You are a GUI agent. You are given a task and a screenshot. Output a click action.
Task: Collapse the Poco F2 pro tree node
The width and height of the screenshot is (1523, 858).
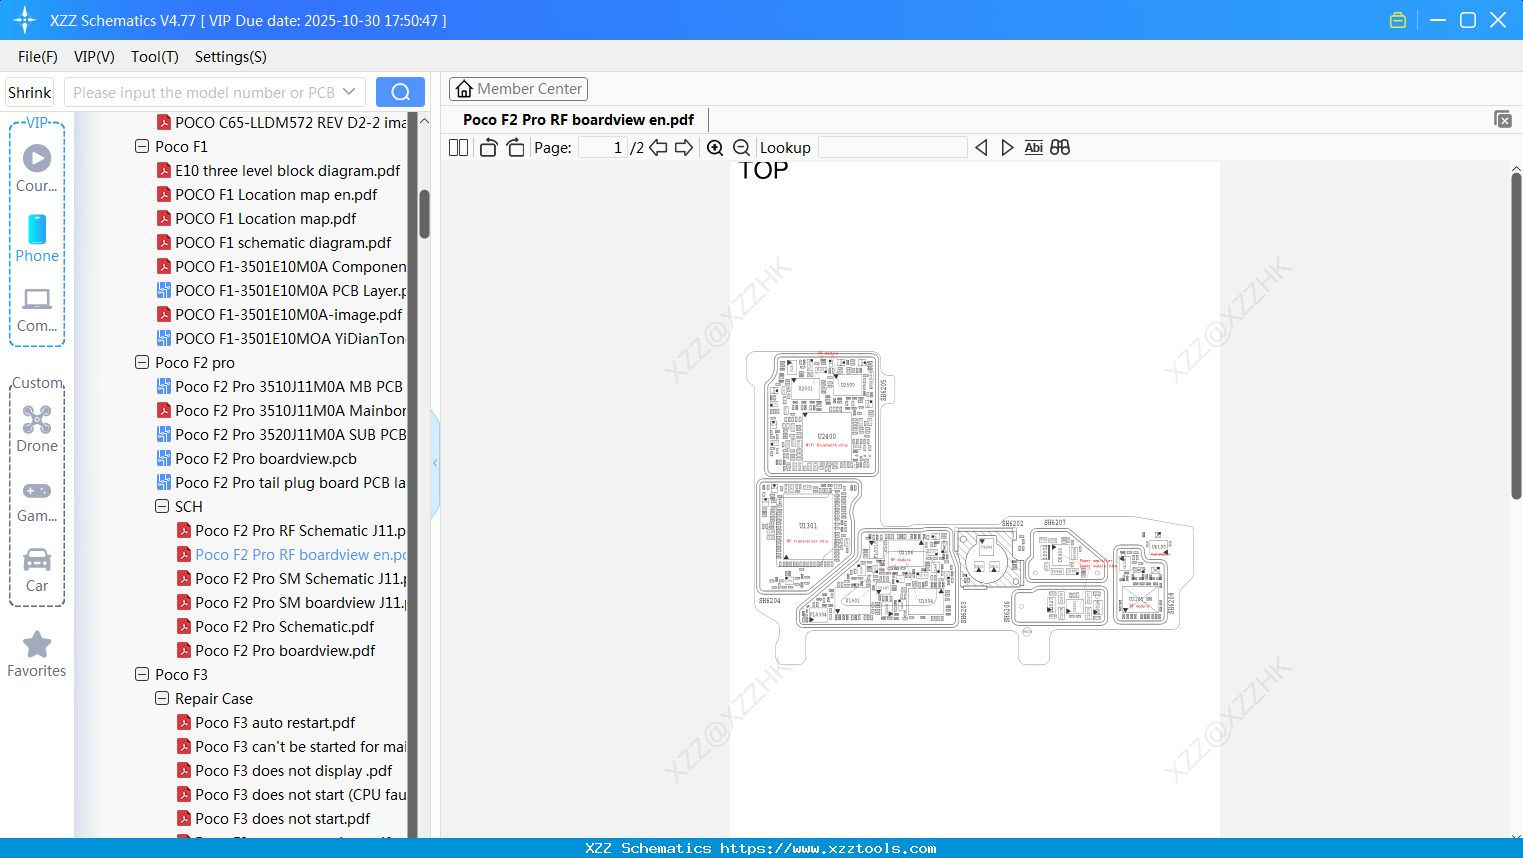pyautogui.click(x=142, y=362)
